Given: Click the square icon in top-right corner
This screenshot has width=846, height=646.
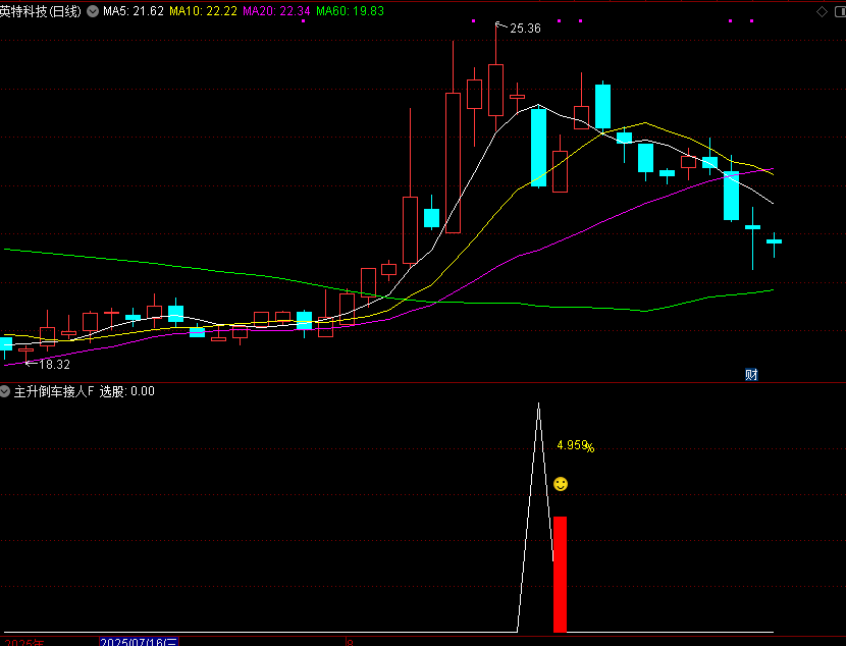Looking at the screenshot, I should (837, 11).
